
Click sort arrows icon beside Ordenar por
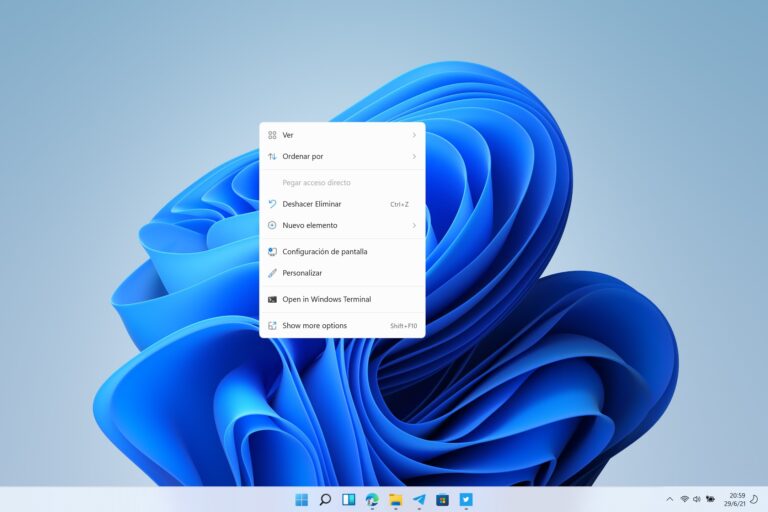[x=272, y=157]
